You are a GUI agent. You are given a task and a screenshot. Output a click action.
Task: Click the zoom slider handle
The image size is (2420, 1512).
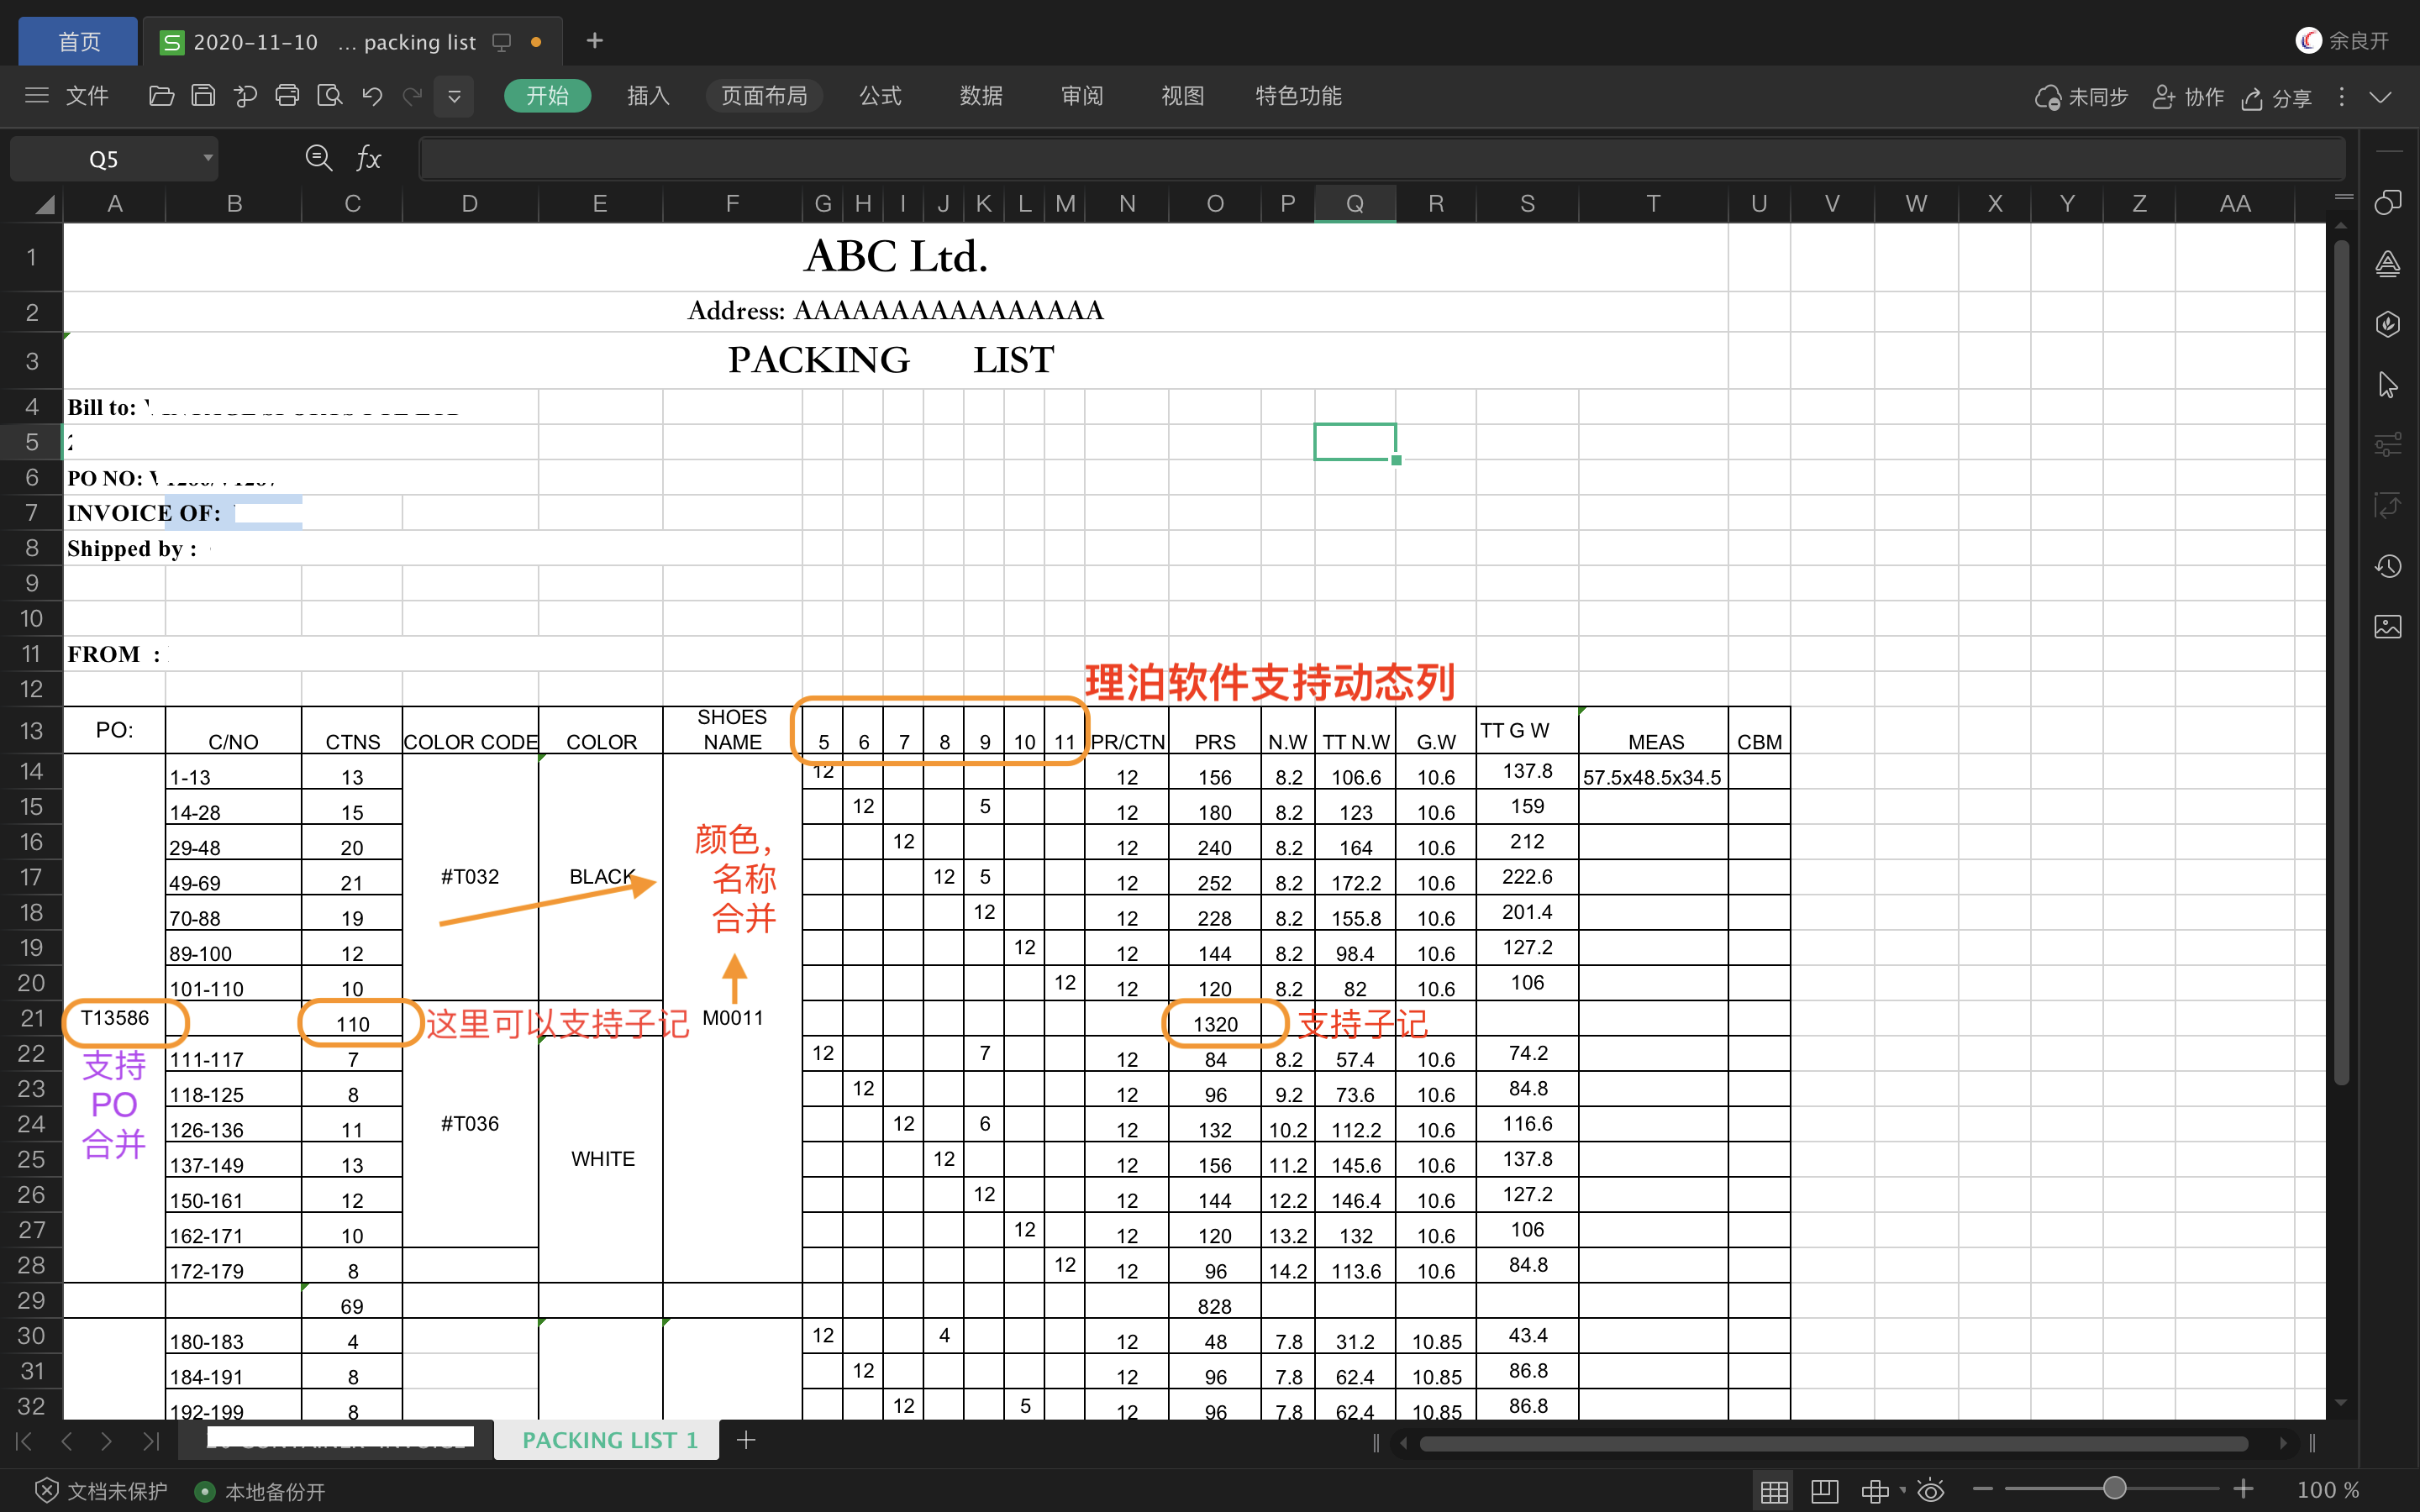click(2114, 1489)
